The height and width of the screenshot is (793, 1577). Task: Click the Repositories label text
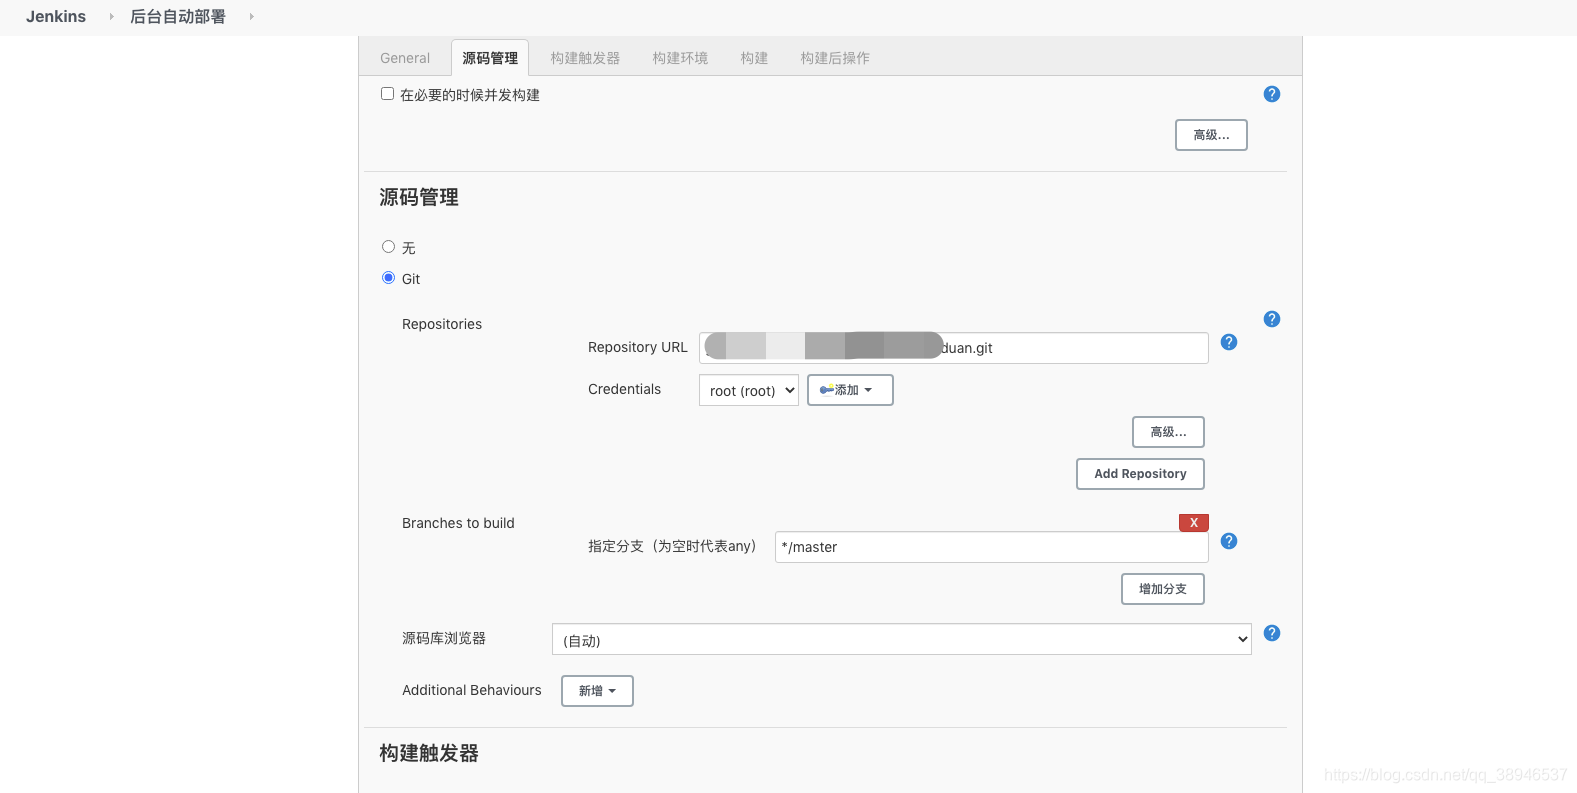[x=442, y=324]
